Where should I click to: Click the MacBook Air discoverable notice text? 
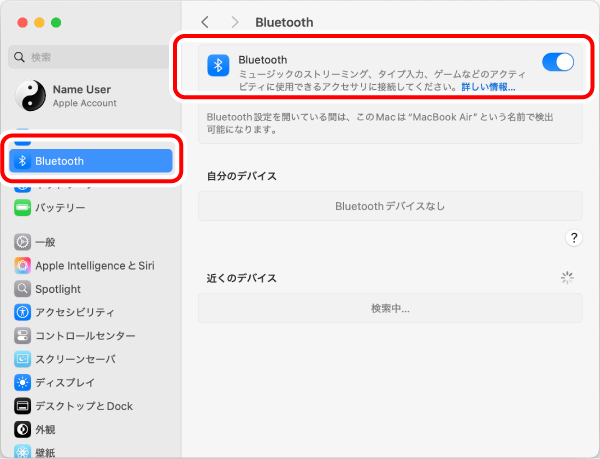pos(380,123)
